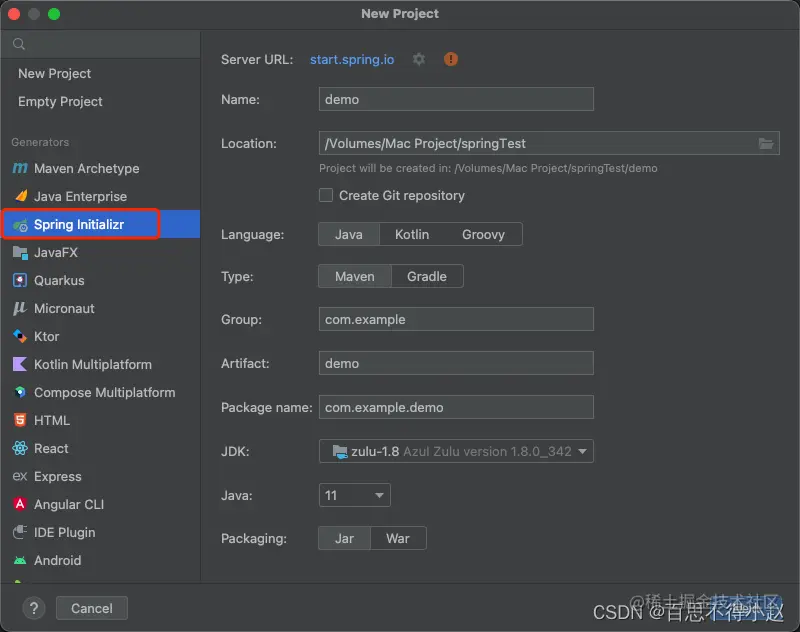This screenshot has width=800, height=632.
Task: Select New Project in sidebar
Action: tap(55, 73)
